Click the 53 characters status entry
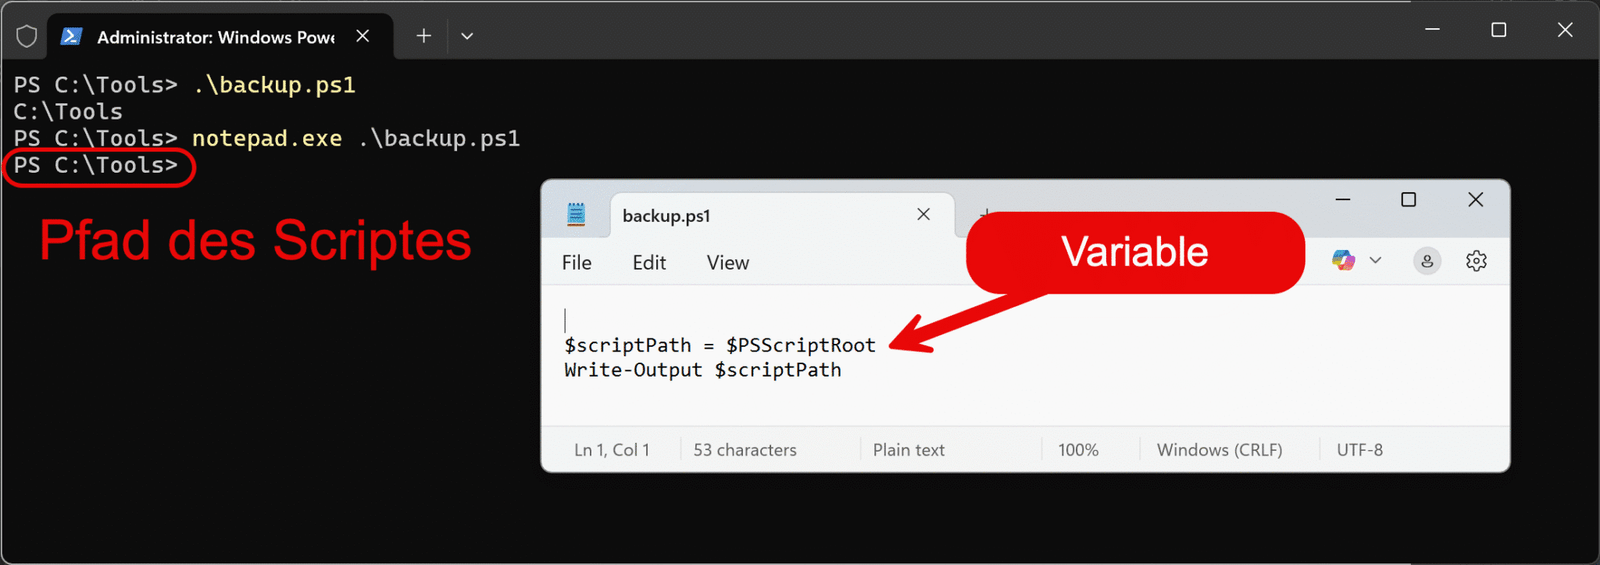This screenshot has width=1600, height=565. (x=745, y=450)
